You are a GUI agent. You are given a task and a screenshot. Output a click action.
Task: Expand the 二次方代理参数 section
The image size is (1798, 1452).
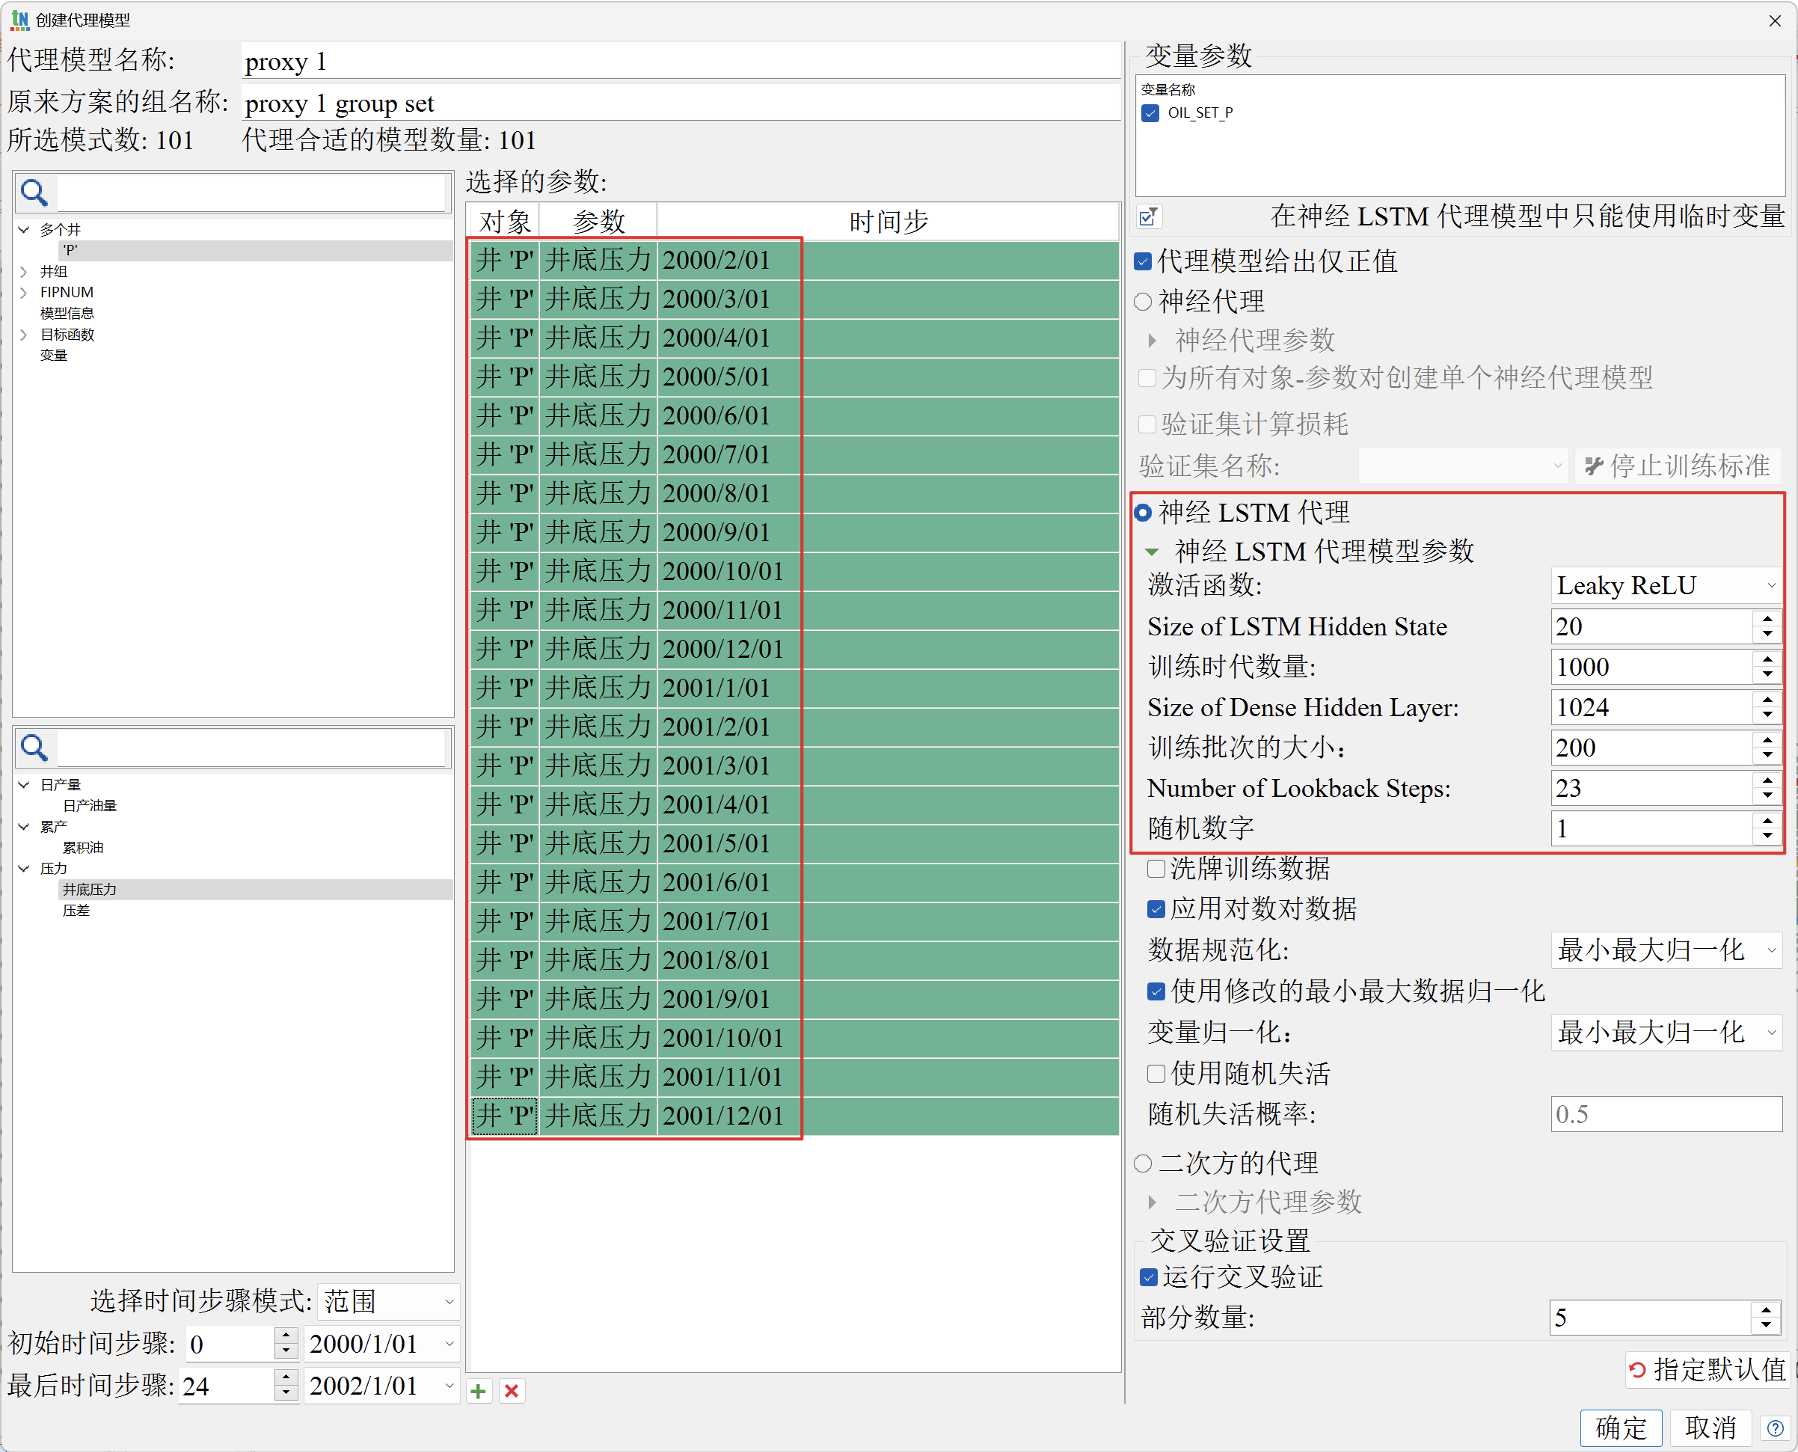click(x=1152, y=1202)
